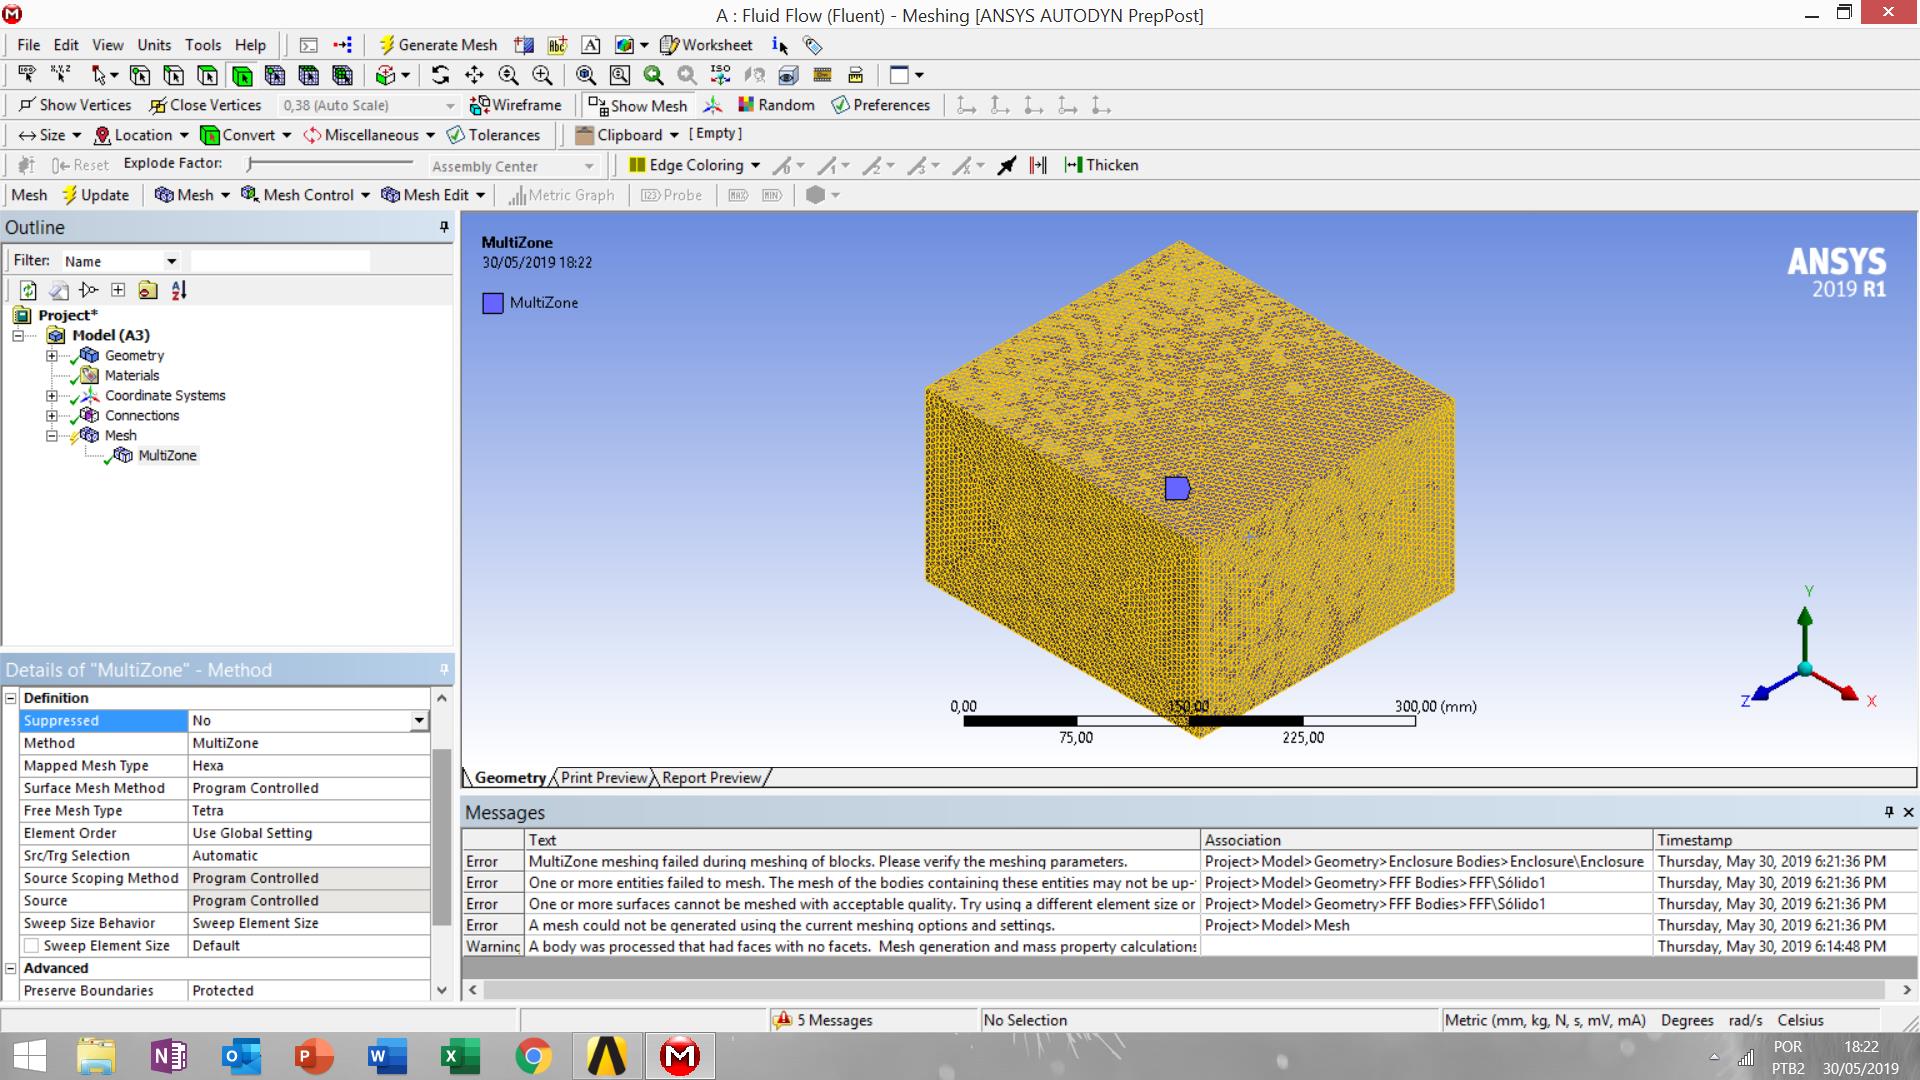Viewport: 1920px width, 1080px height.
Task: Click Box Zoom magnifier icon
Action: (542, 75)
